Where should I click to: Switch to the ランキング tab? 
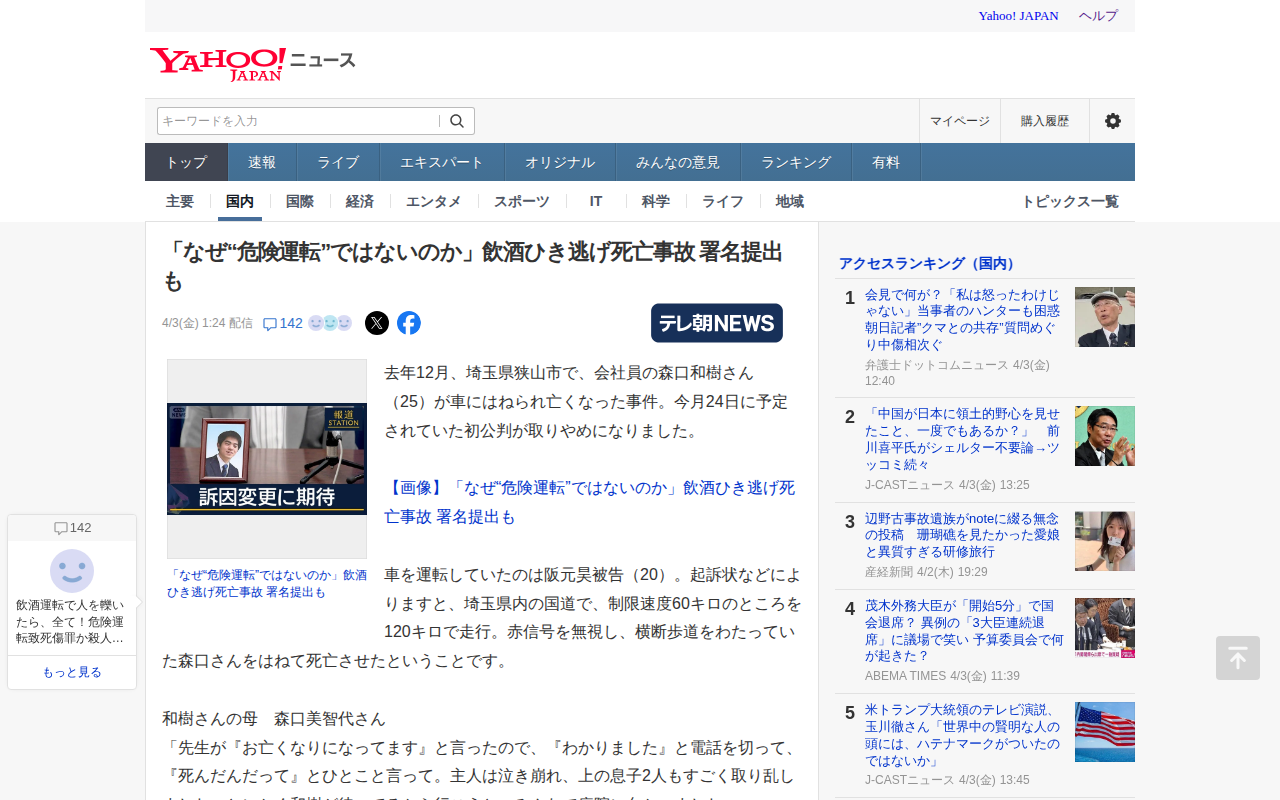click(795, 162)
